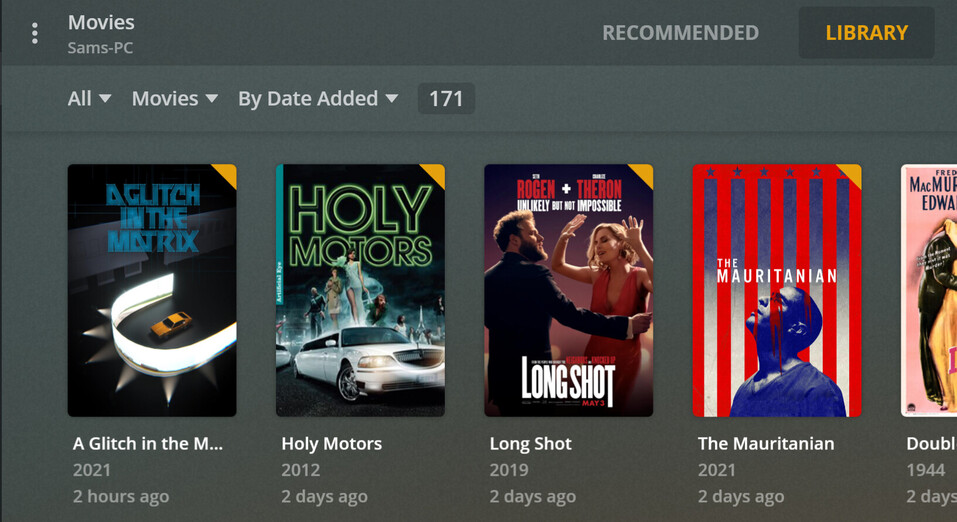This screenshot has width=957, height=522.
Task: Click the Long Shot title link
Action: coord(530,444)
